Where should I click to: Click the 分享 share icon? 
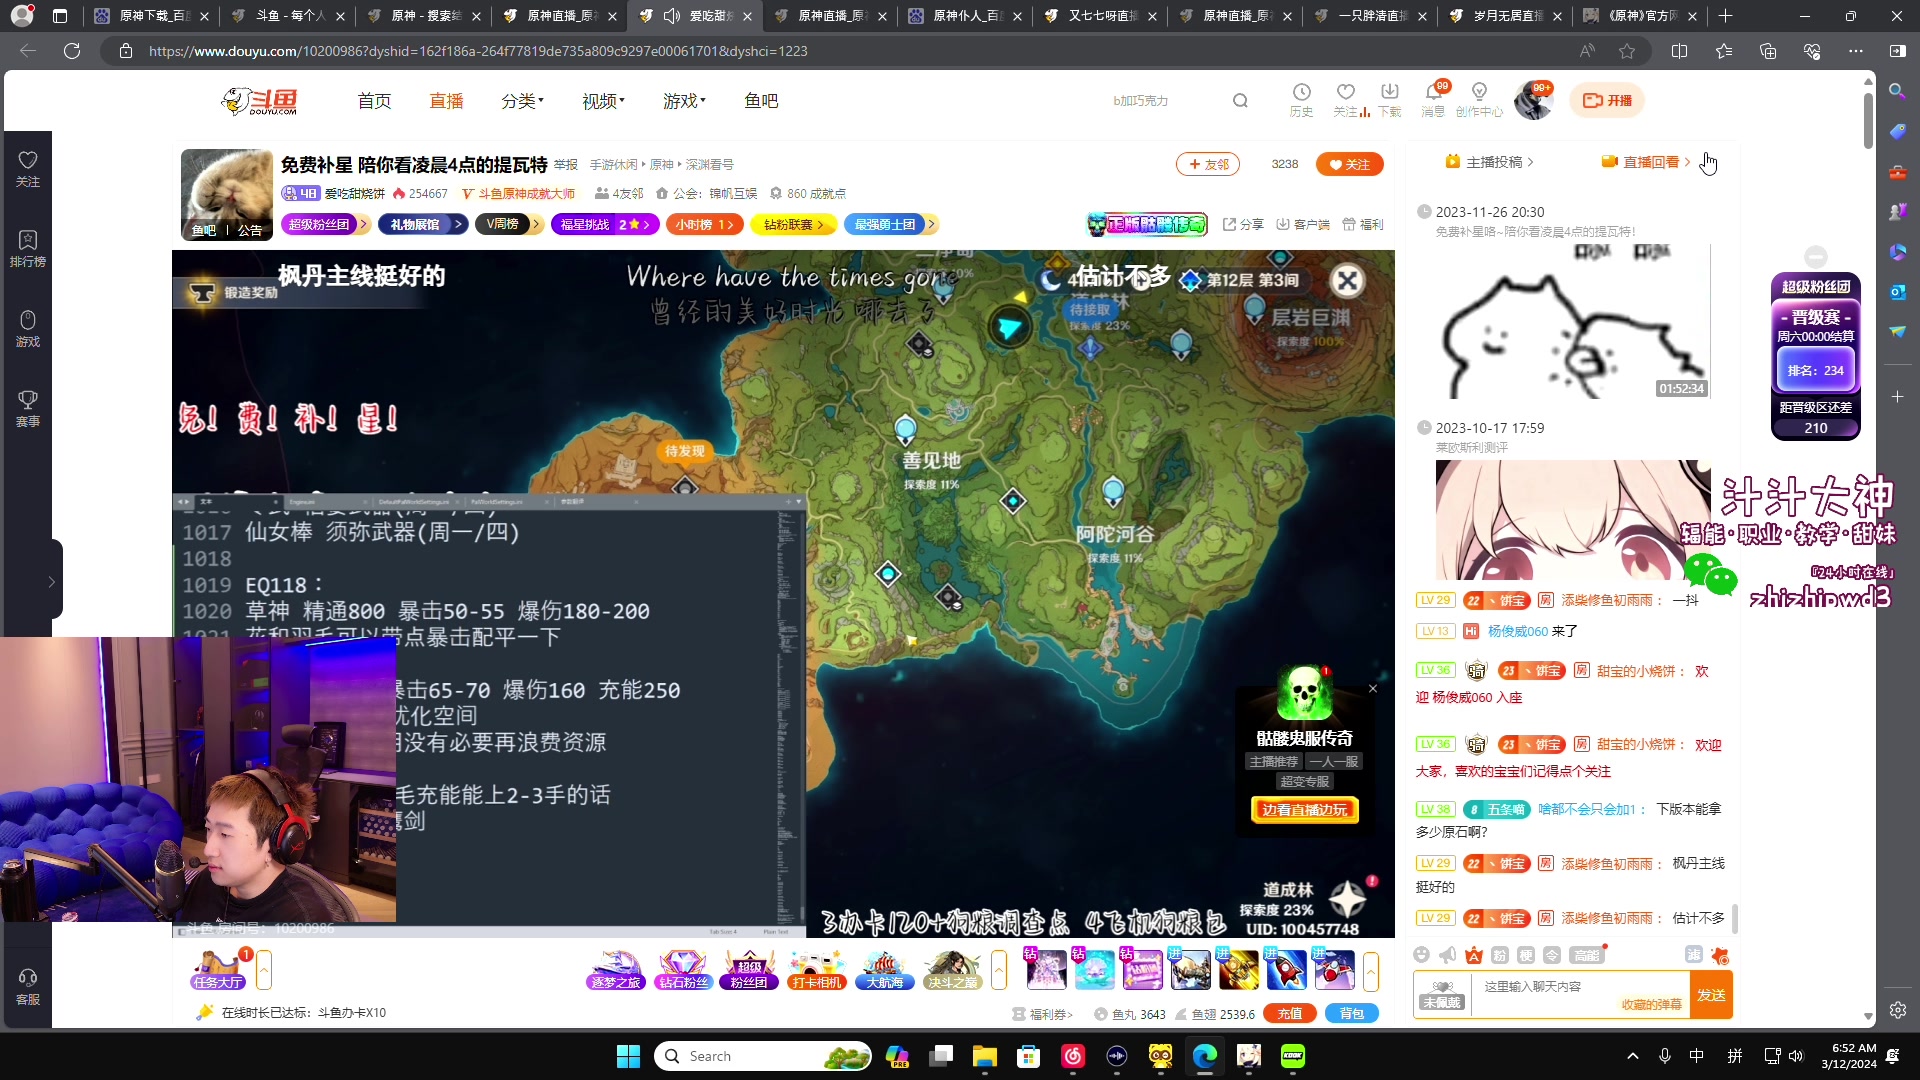click(x=1243, y=224)
